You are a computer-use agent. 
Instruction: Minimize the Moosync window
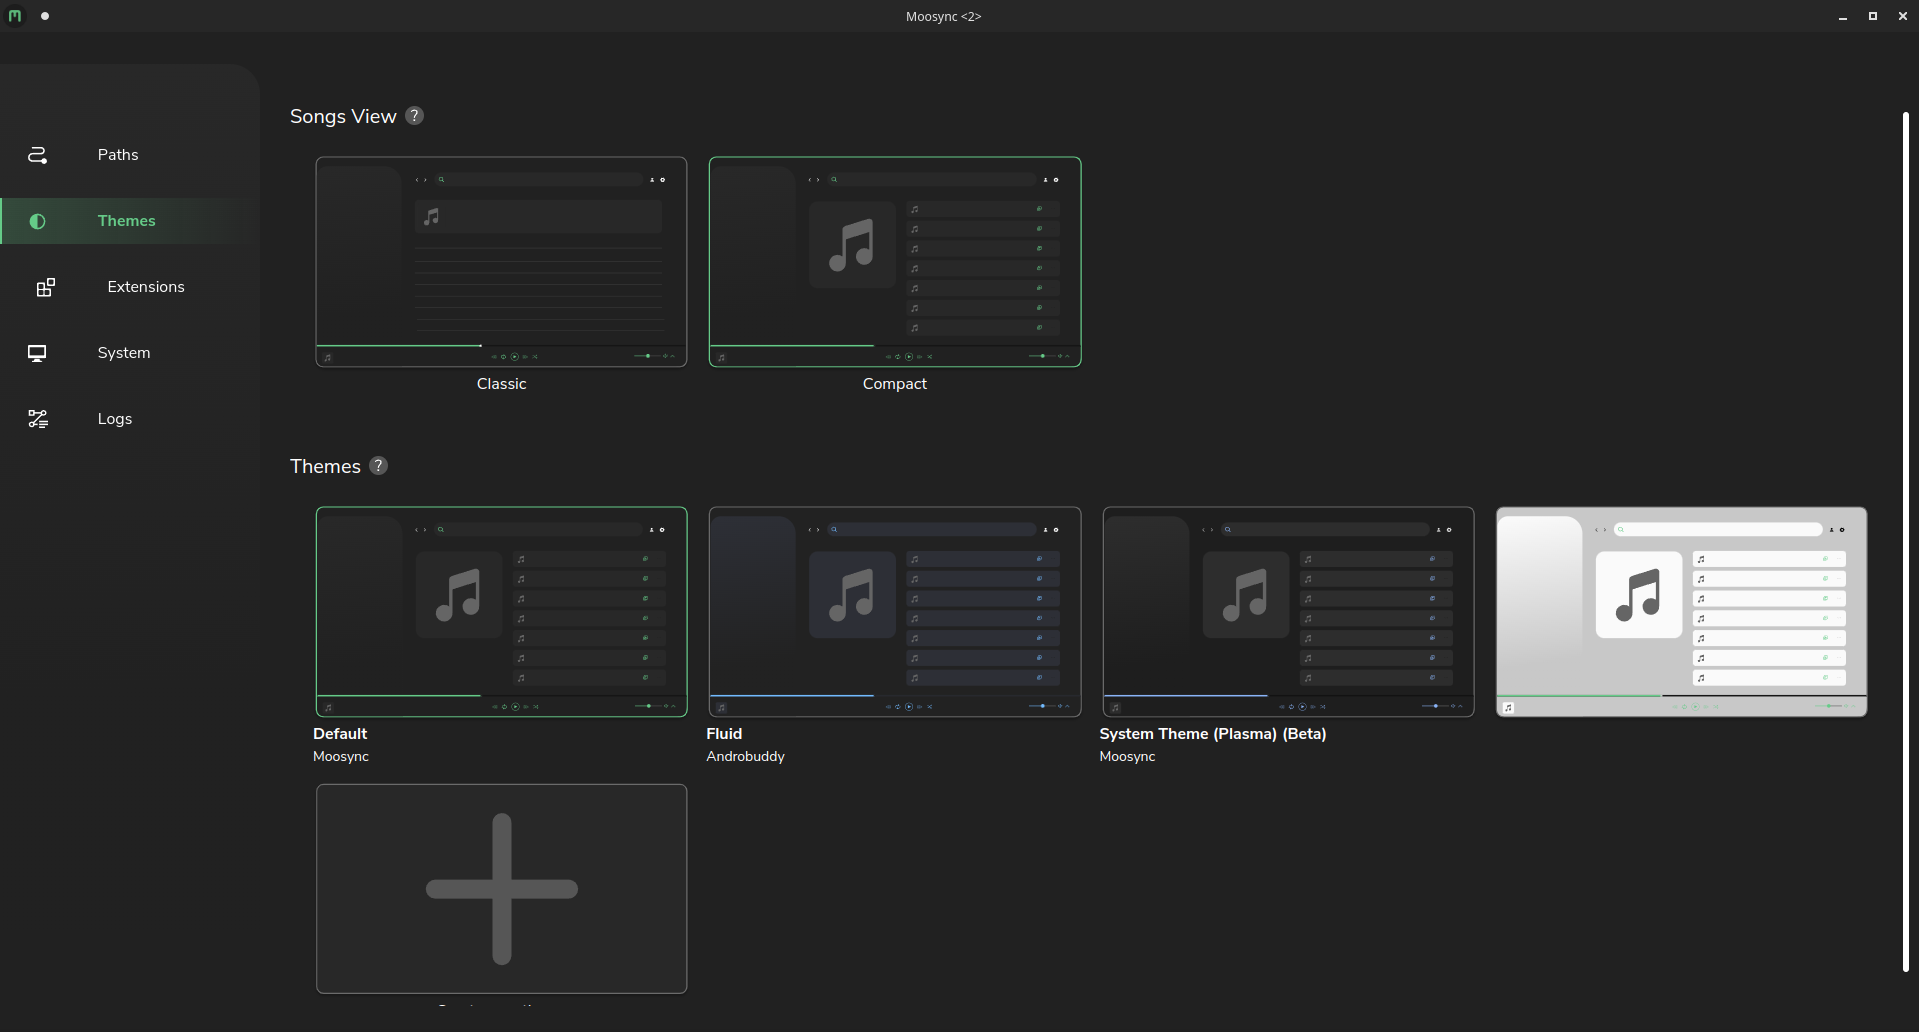[x=1843, y=17]
